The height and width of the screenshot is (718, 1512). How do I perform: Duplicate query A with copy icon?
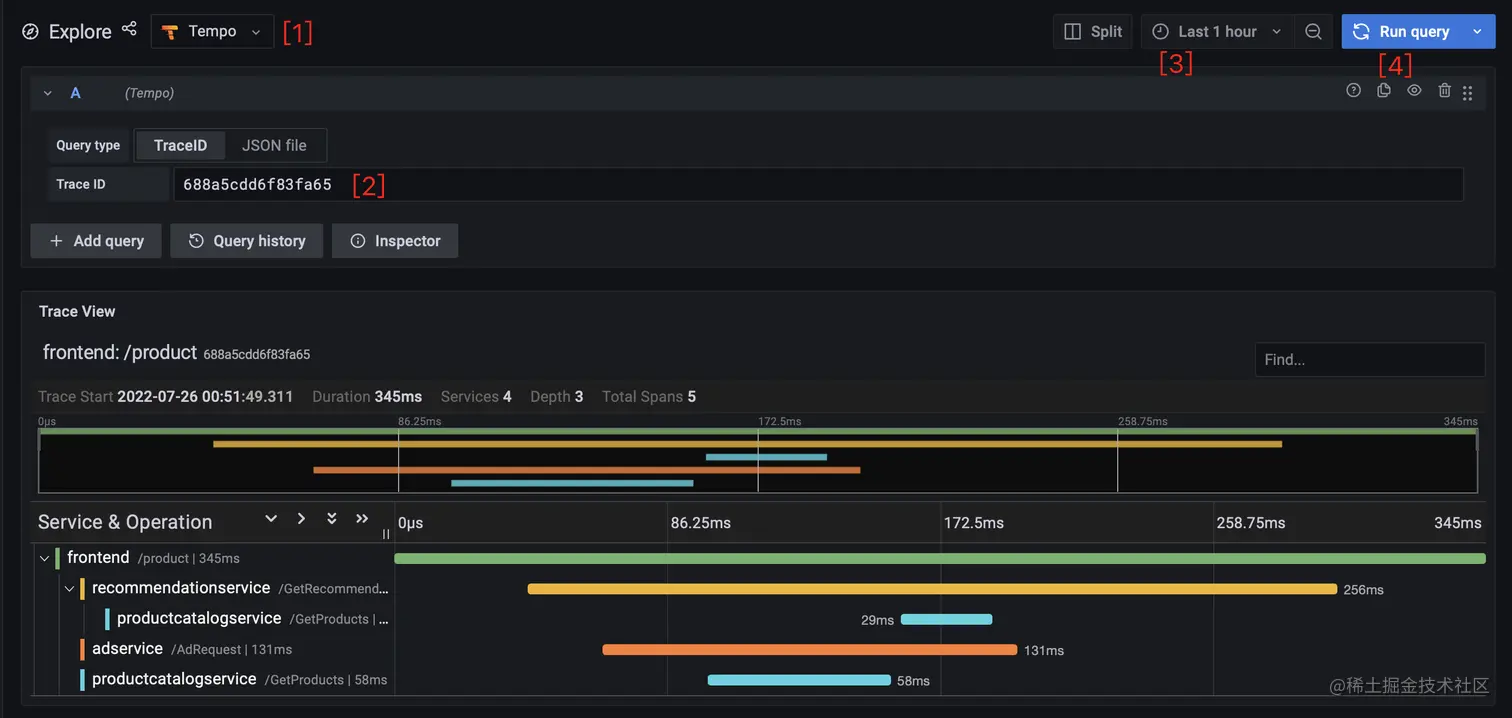click(x=1384, y=90)
